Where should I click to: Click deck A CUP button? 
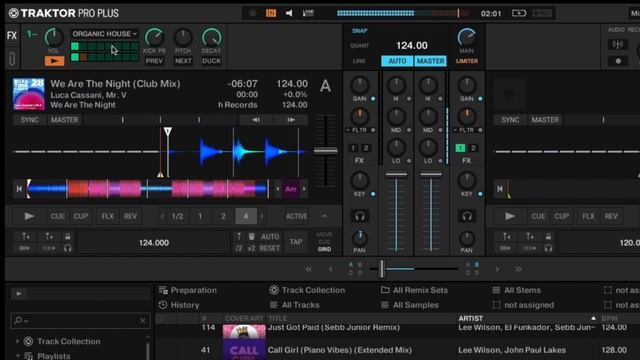click(x=81, y=216)
